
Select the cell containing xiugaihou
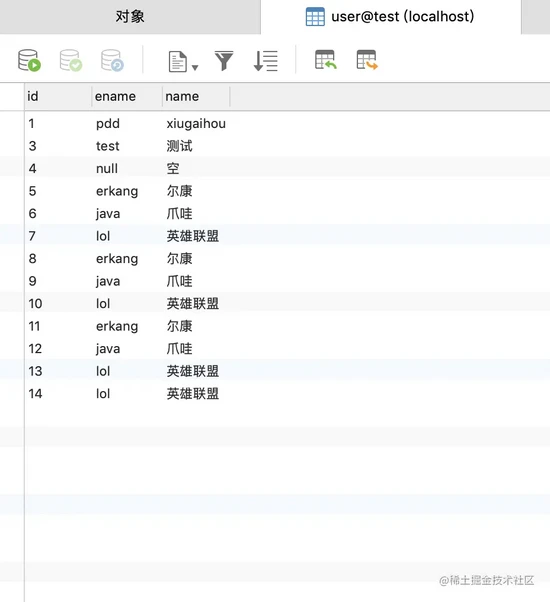pos(196,124)
